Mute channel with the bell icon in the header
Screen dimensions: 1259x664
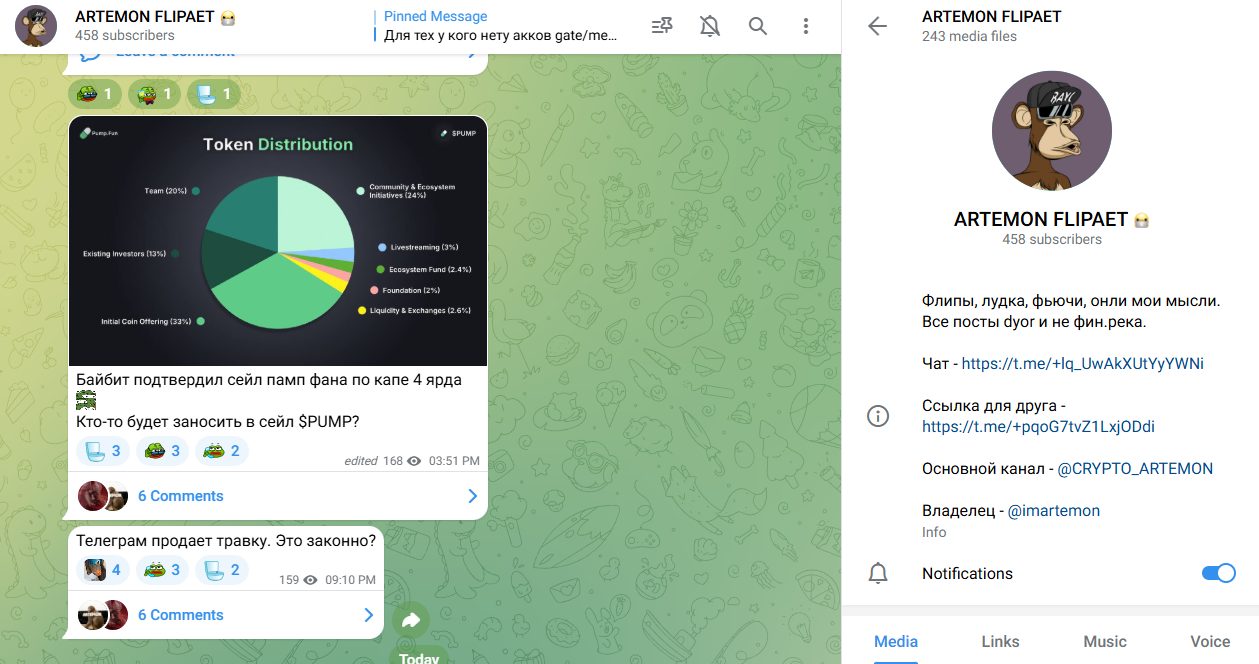point(710,26)
